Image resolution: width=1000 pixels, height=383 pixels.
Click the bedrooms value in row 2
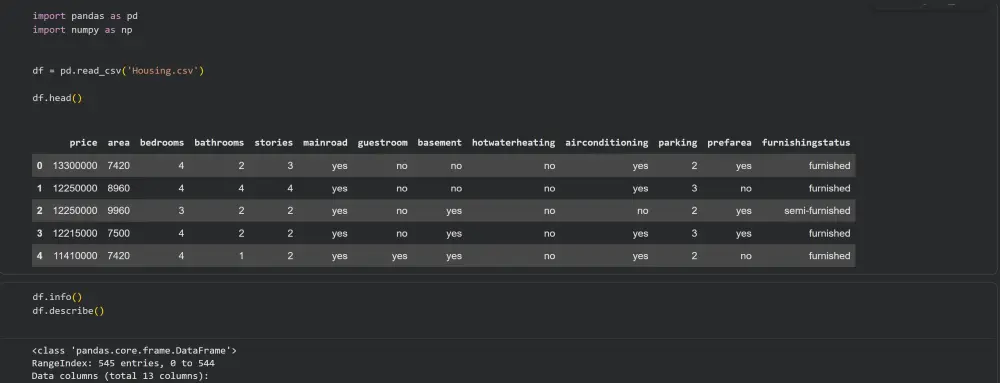coord(181,210)
